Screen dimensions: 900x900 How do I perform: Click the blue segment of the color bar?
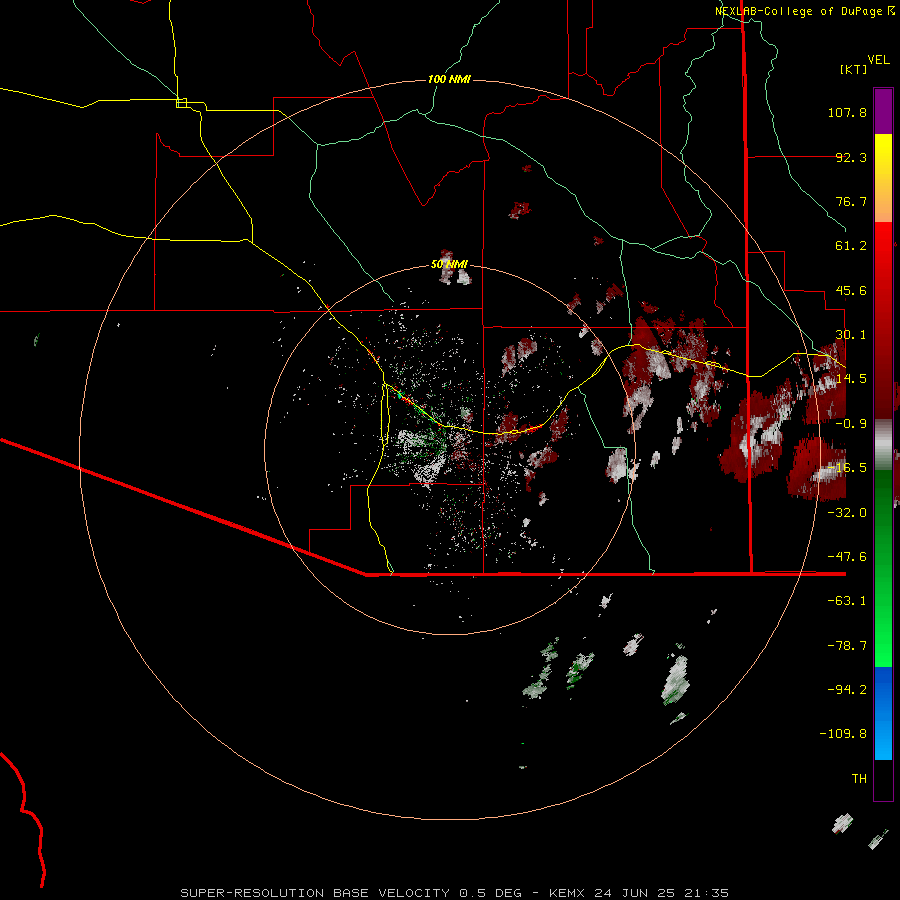883,713
